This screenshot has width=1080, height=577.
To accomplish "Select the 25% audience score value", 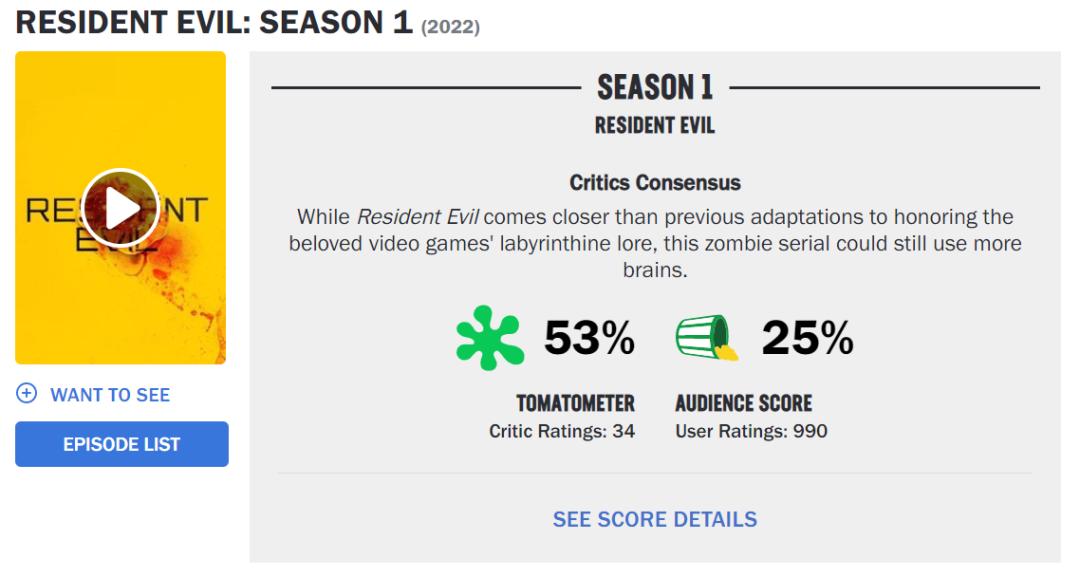I will (x=807, y=339).
